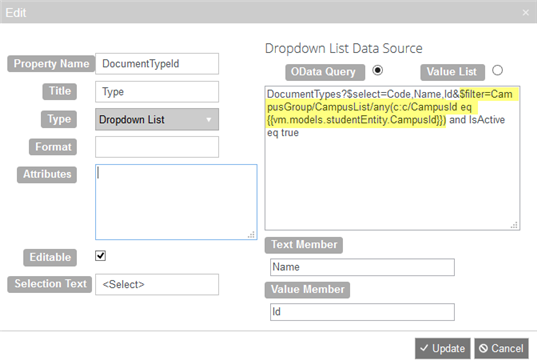Close the Edit dialog with X

click(525, 13)
